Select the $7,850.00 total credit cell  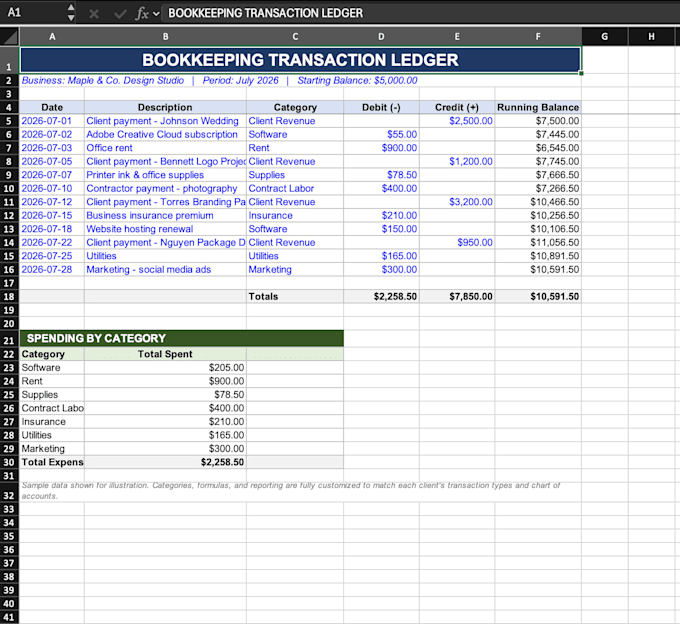point(457,297)
